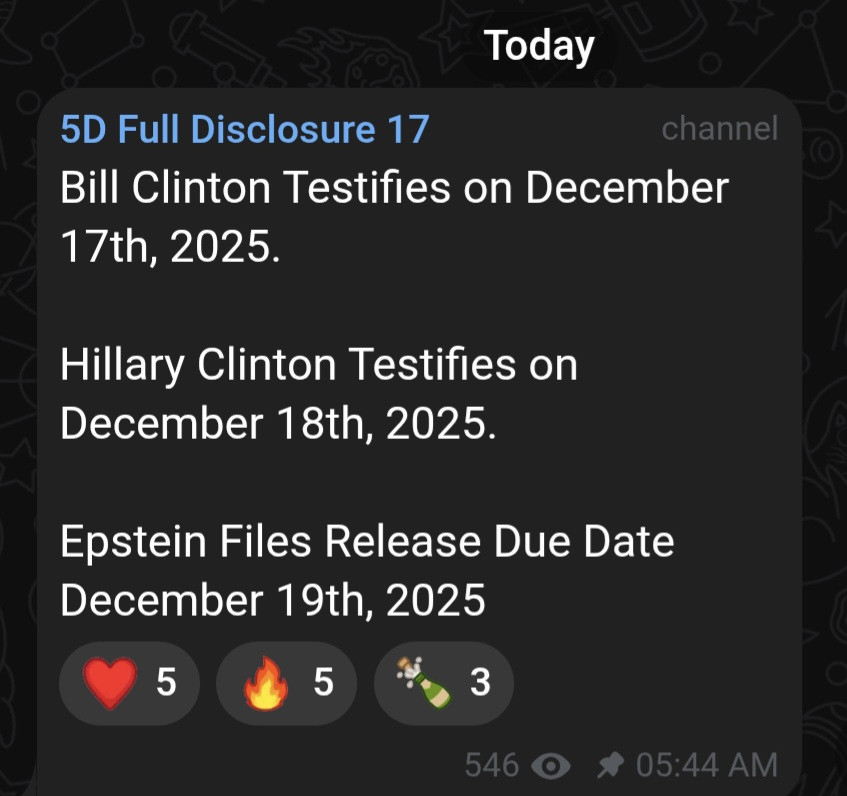
Task: Click the count 3 beside the champagne bottle
Action: tap(480, 683)
